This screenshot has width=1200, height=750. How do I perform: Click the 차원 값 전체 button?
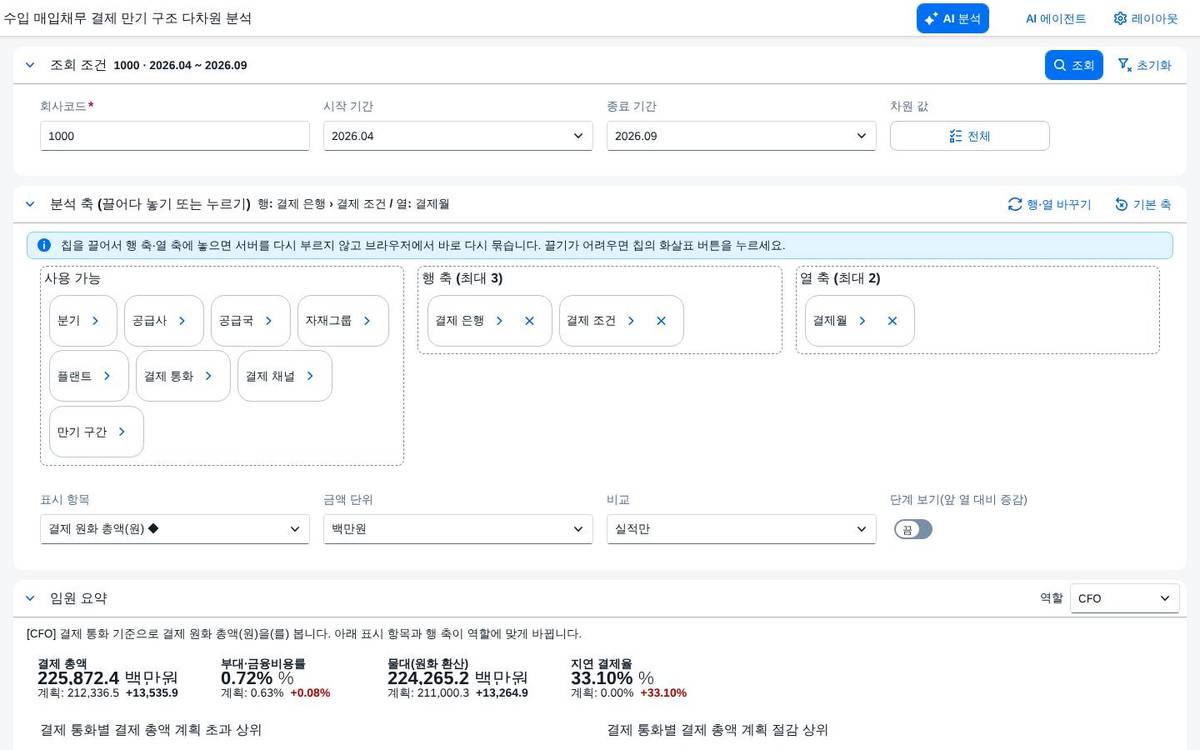click(969, 136)
